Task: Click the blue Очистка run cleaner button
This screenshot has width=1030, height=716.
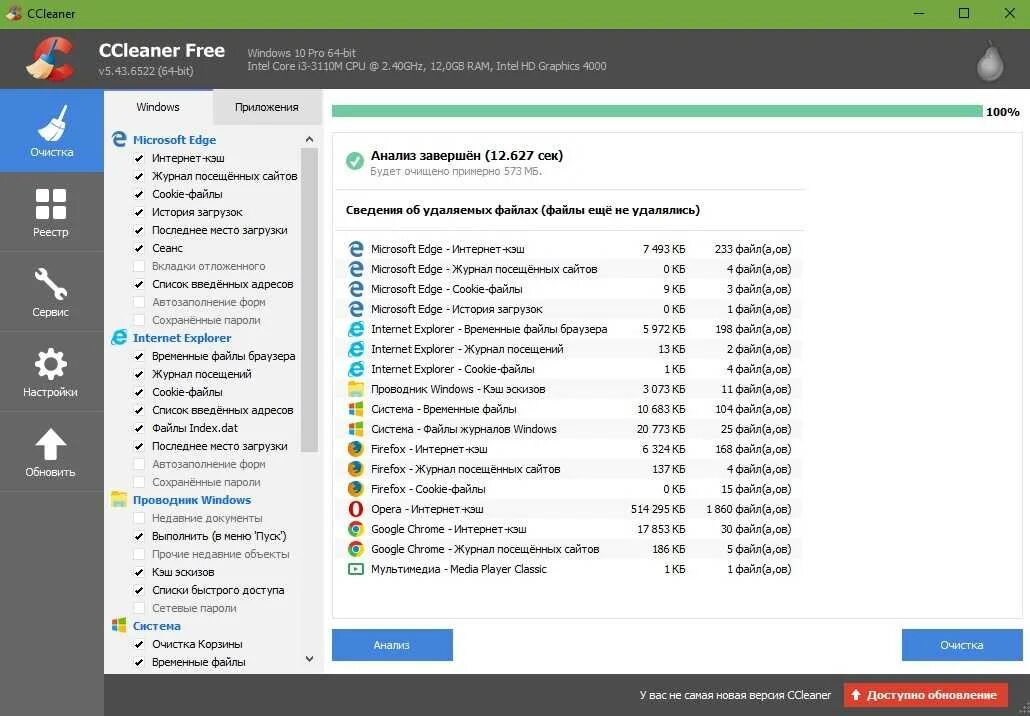Action: (x=962, y=645)
